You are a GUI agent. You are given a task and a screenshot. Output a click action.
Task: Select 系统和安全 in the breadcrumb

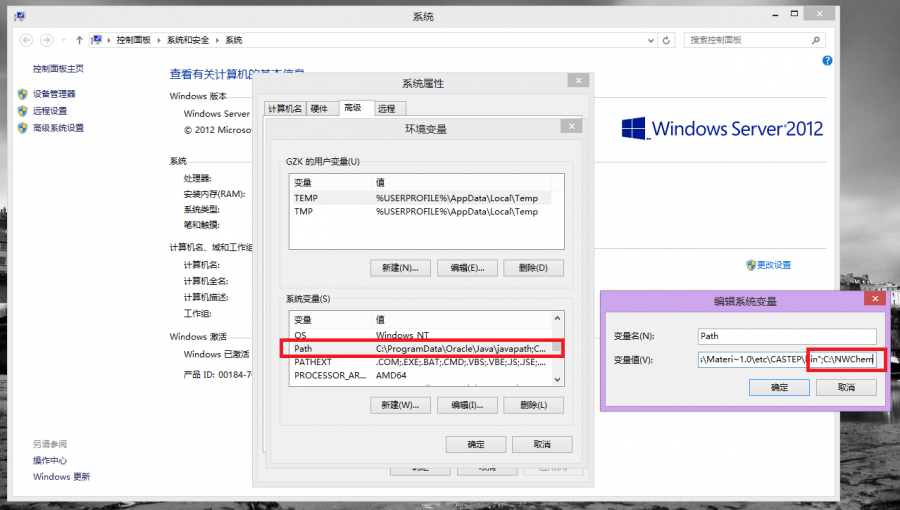pyautogui.click(x=188, y=40)
